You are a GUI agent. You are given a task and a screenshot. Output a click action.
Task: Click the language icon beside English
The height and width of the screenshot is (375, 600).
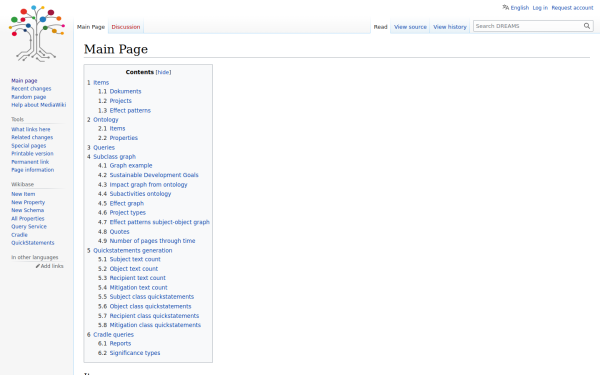tap(505, 7)
